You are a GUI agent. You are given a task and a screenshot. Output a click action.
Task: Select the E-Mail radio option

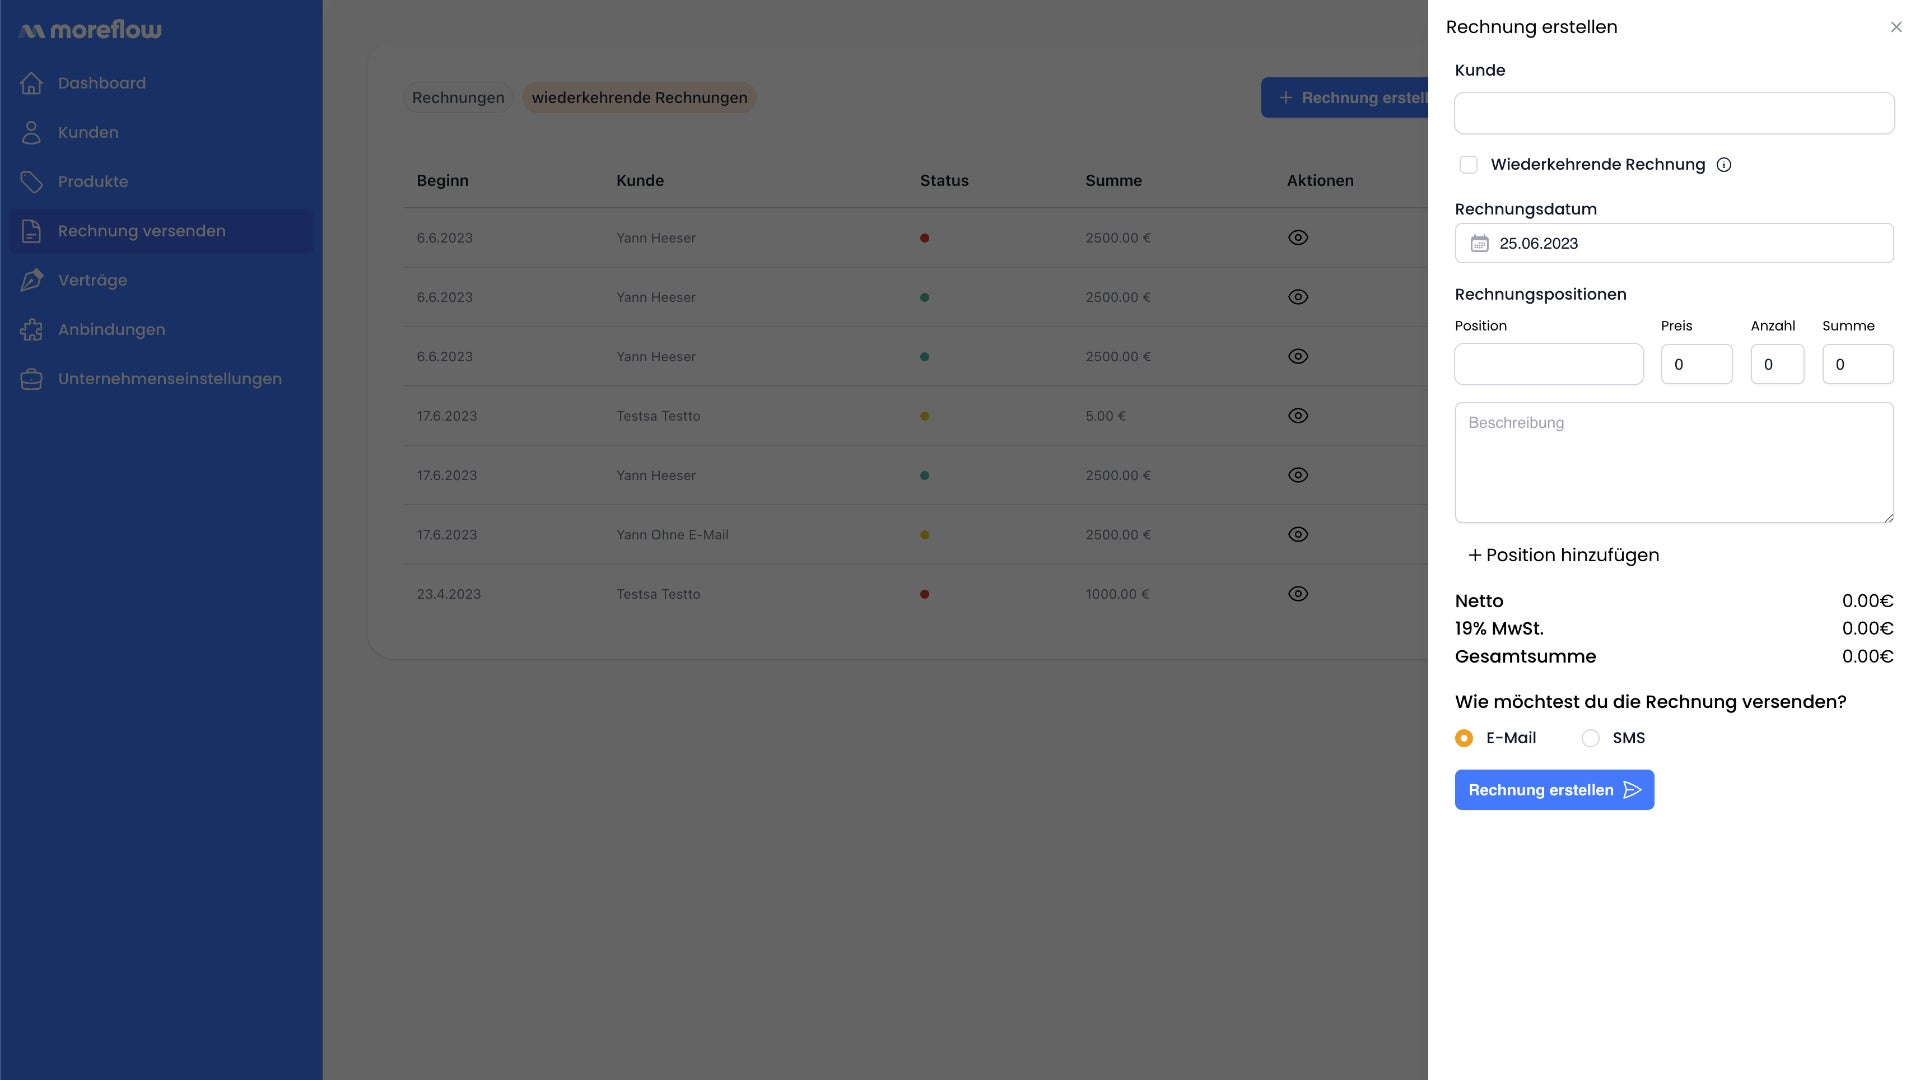[1464, 738]
